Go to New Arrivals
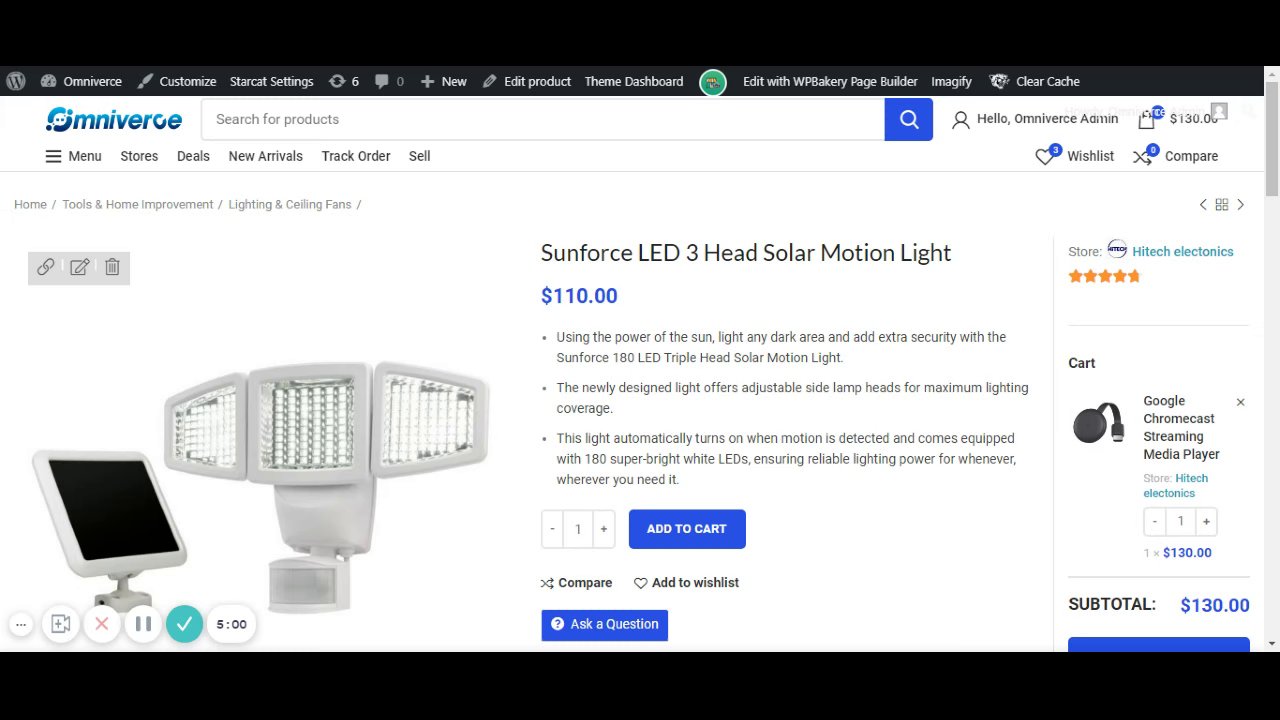Screen dimensions: 1280x720 (265, 156)
